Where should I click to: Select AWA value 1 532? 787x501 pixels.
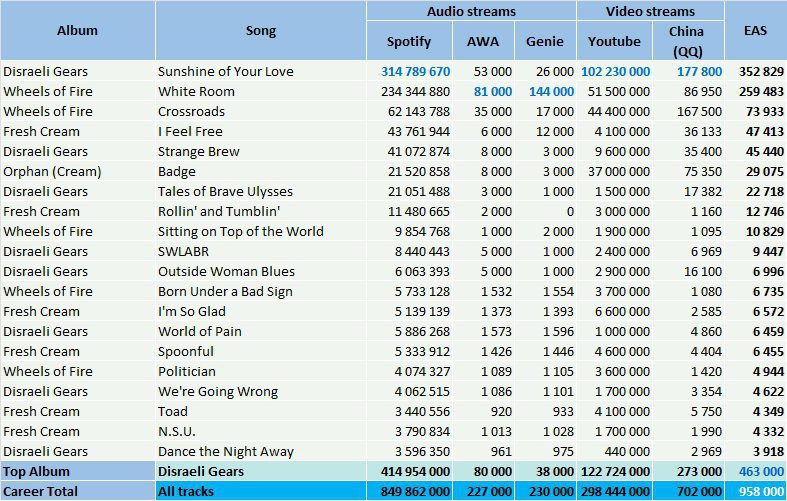tap(496, 292)
